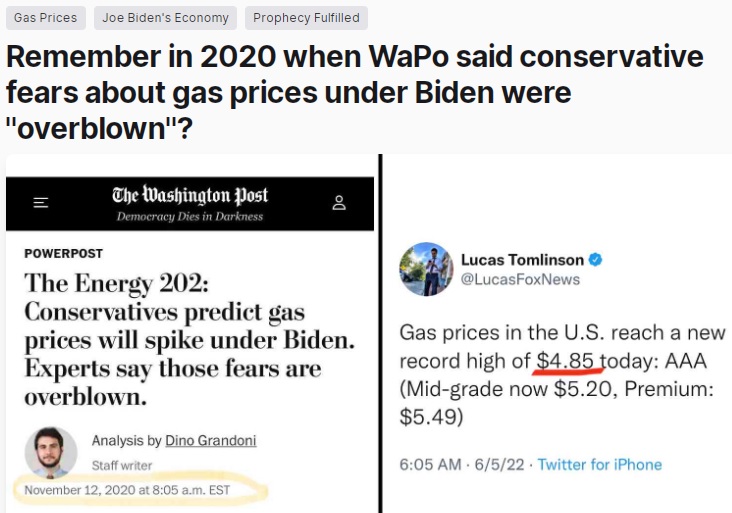The width and height of the screenshot is (732, 513).
Task: Click the Lucas Tomlinson display name
Action: (522, 260)
